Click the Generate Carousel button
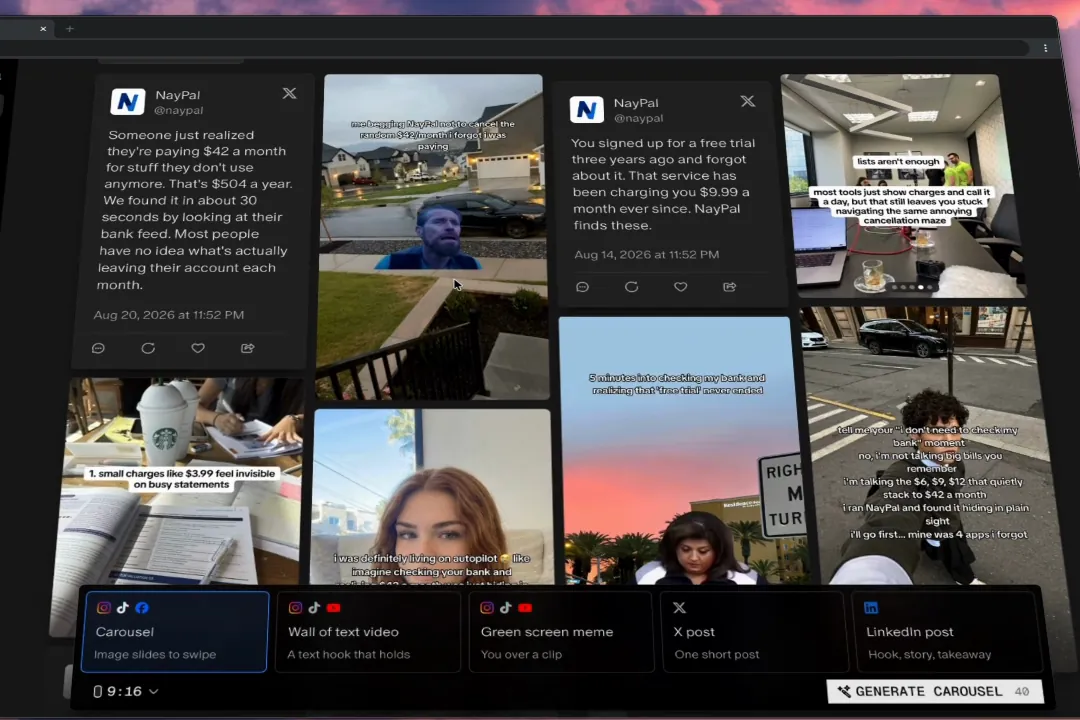 tap(935, 692)
